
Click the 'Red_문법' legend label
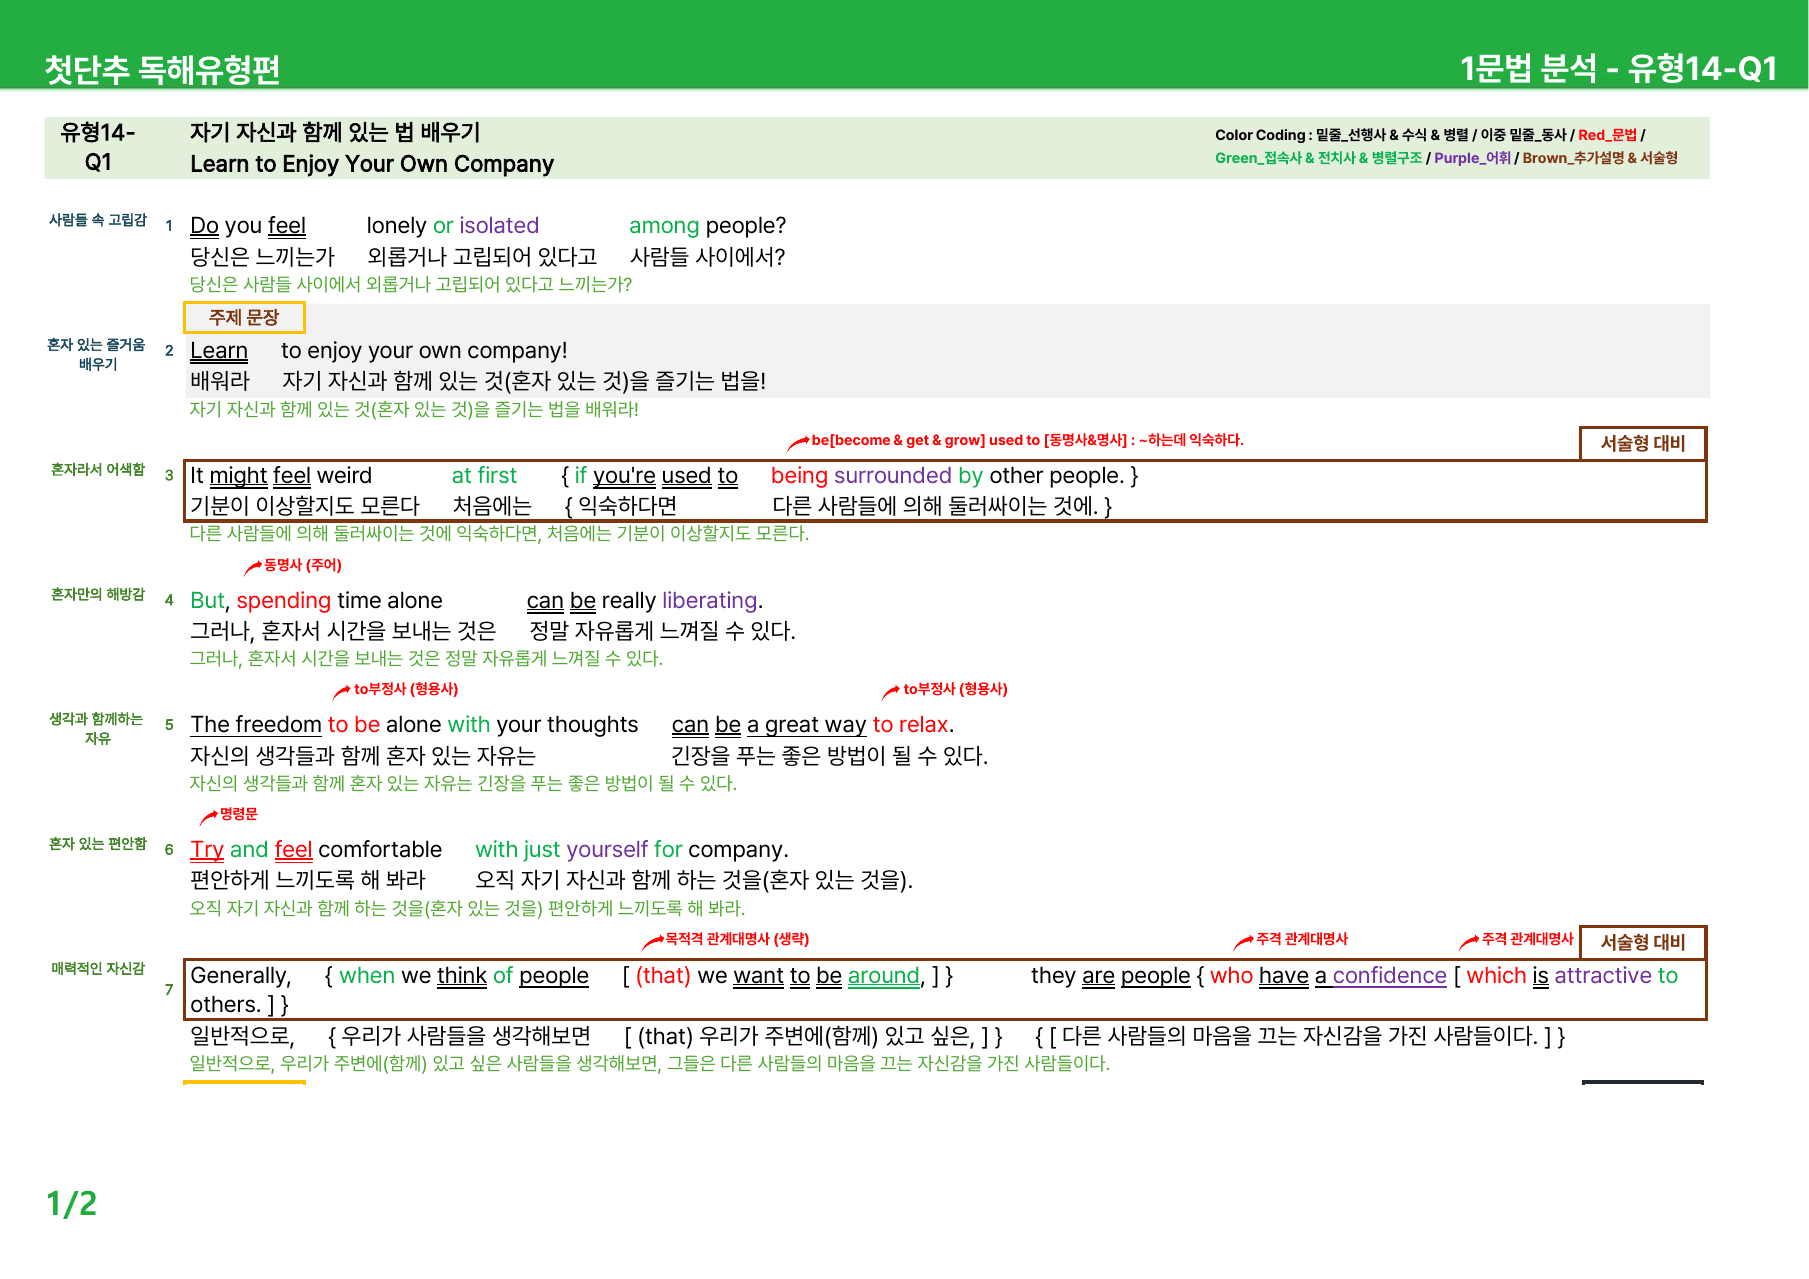[x=1607, y=135]
